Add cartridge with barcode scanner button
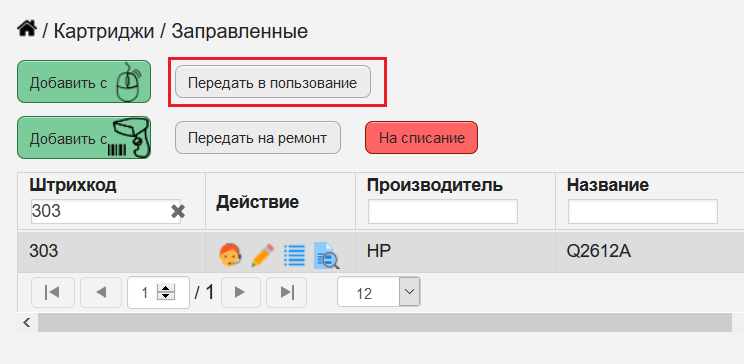The width and height of the screenshot is (744, 364). [x=84, y=138]
